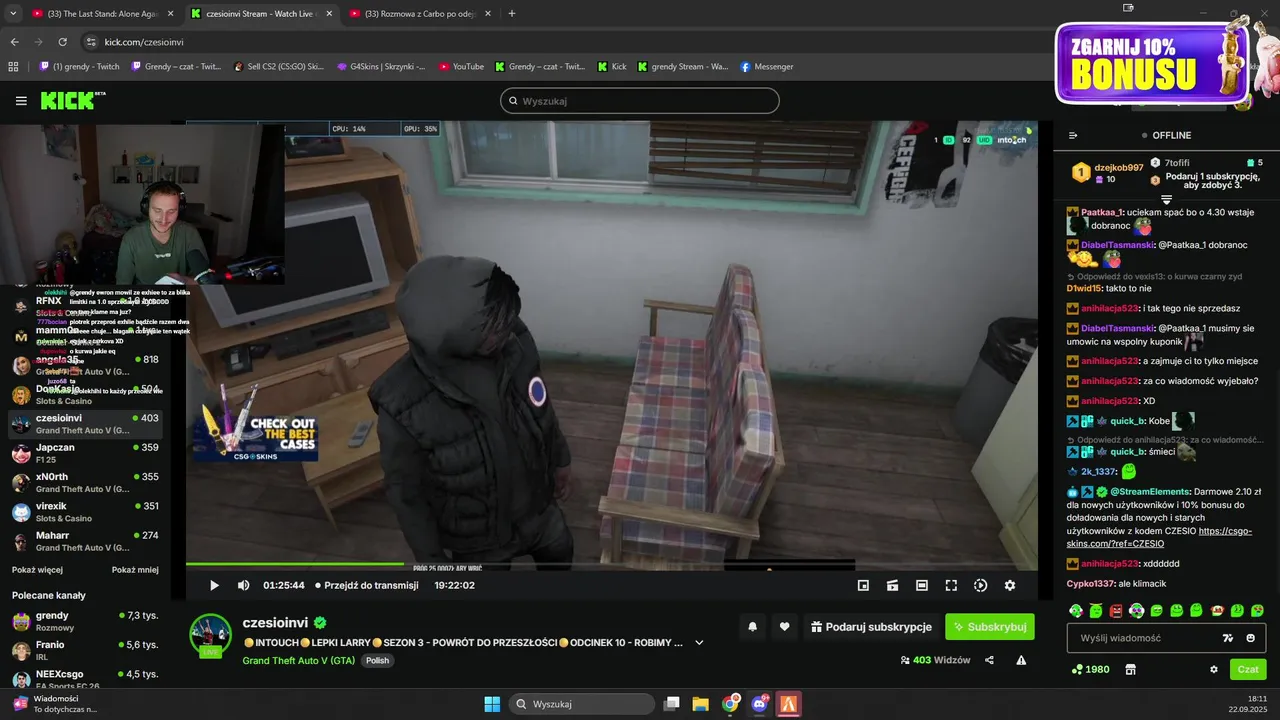Viewport: 1280px width, 720px height.
Task: Open virexik channel in sidebar
Action: (85, 512)
